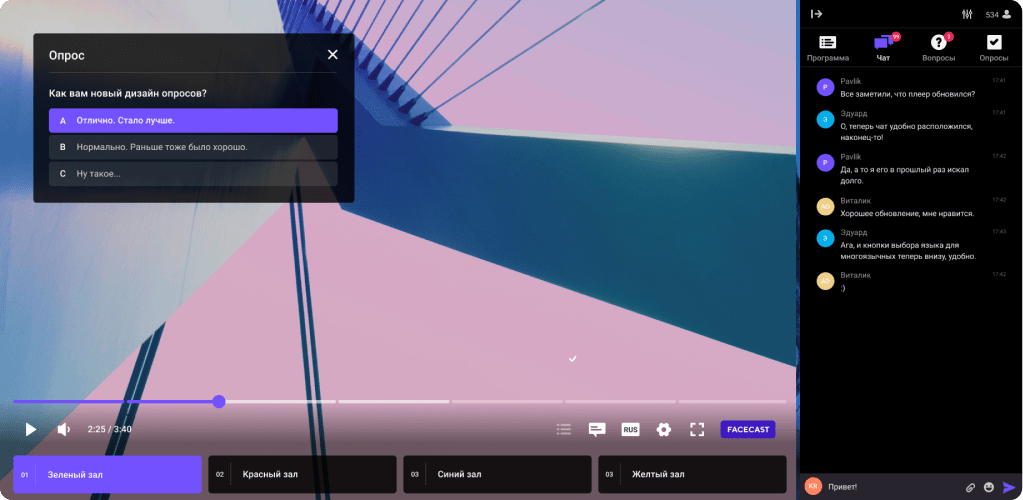Switch to the Программа tab

click(x=827, y=48)
